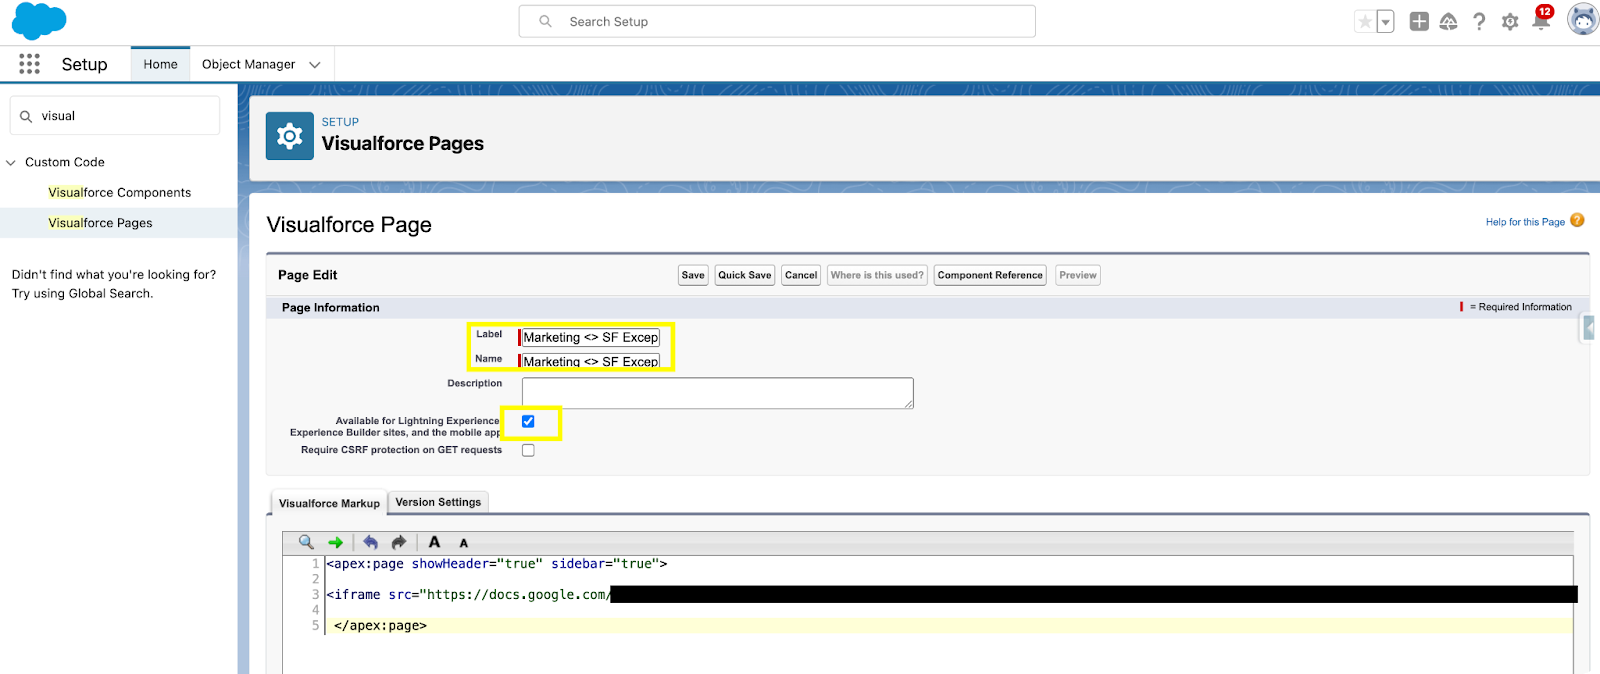Open the Help for this Page link

(1525, 222)
